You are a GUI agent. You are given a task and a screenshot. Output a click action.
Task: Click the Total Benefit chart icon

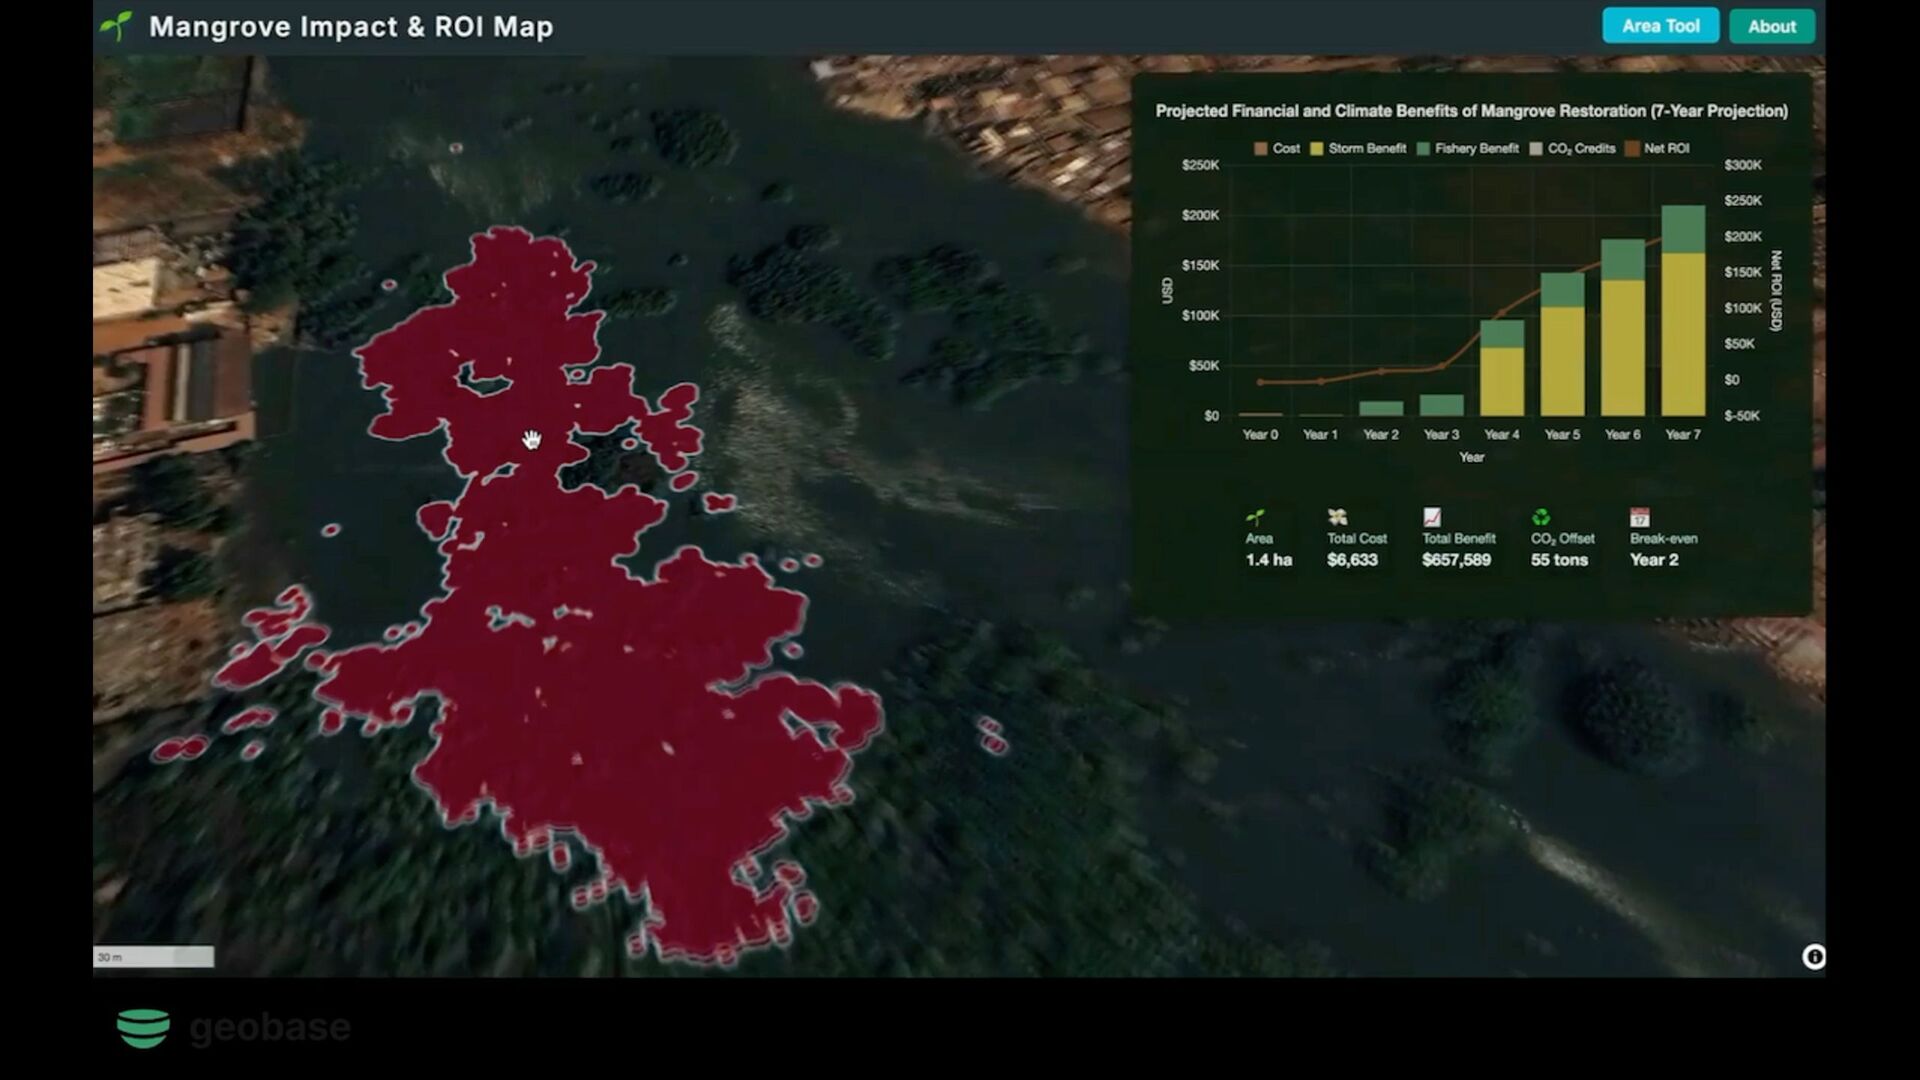pos(1432,517)
